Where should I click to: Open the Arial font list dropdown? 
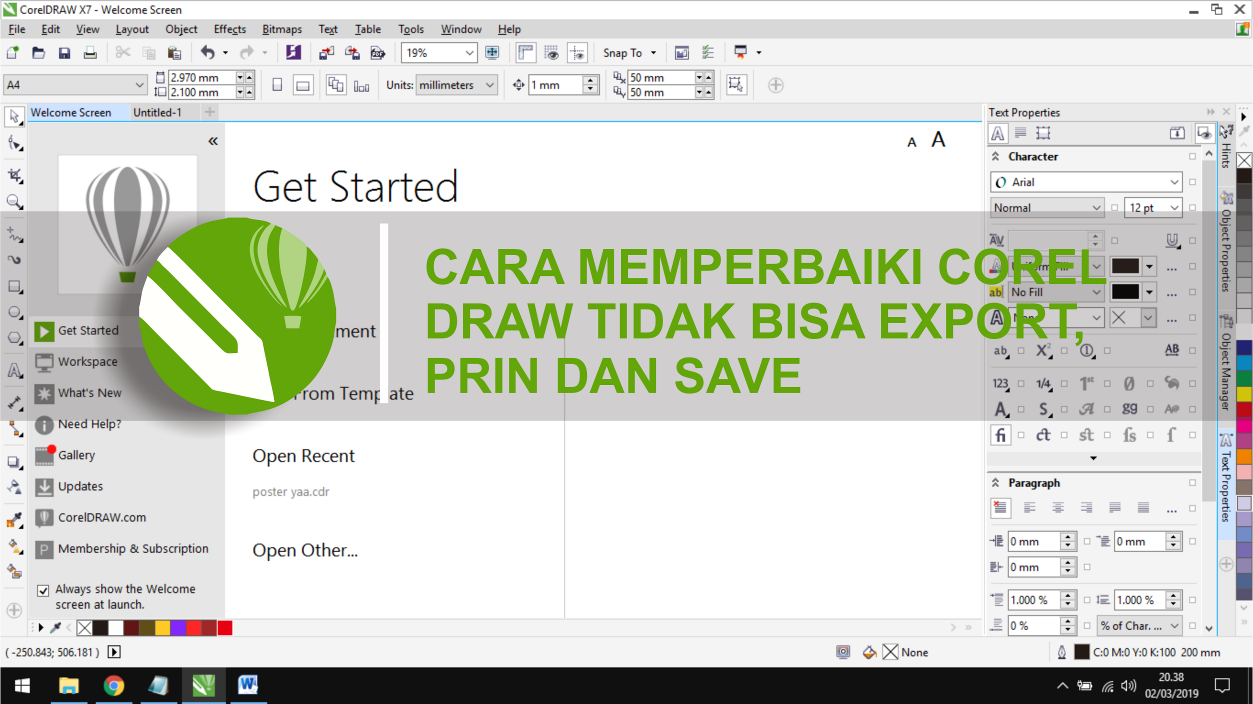click(1174, 182)
